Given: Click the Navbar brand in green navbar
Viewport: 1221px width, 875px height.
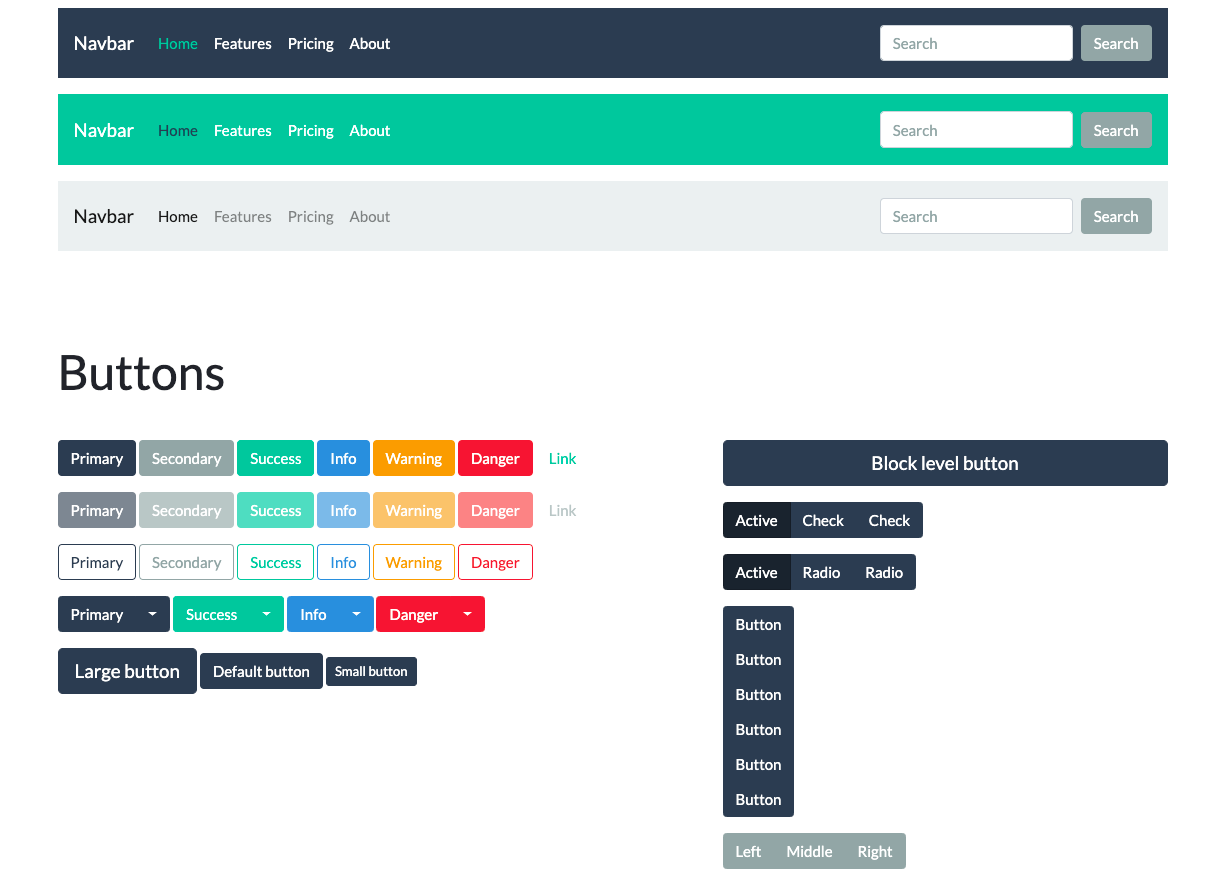Looking at the screenshot, I should 104,130.
